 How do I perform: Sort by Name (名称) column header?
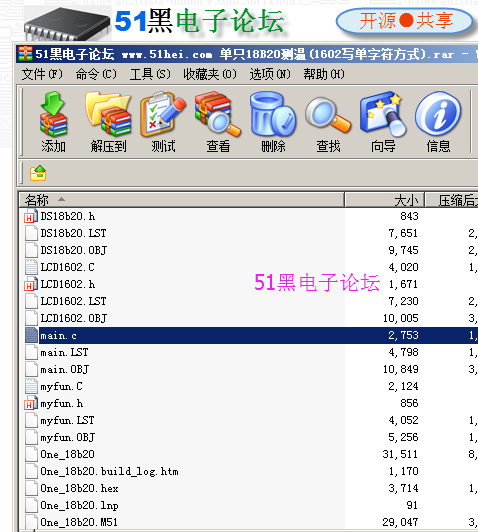point(181,200)
